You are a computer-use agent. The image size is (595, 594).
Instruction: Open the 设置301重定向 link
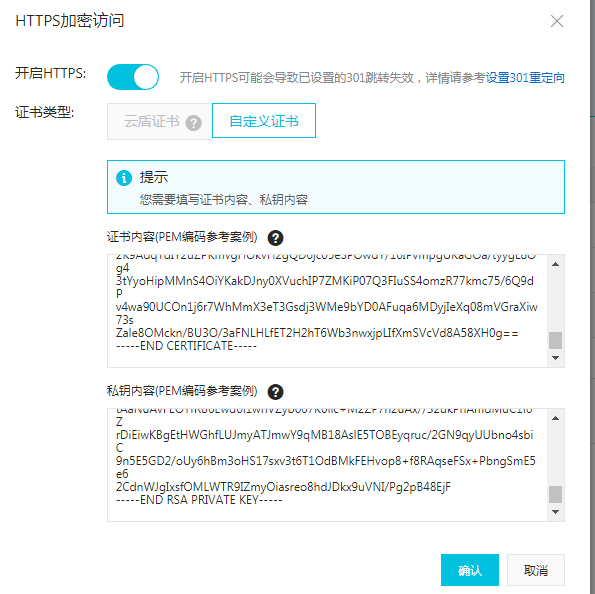525,78
